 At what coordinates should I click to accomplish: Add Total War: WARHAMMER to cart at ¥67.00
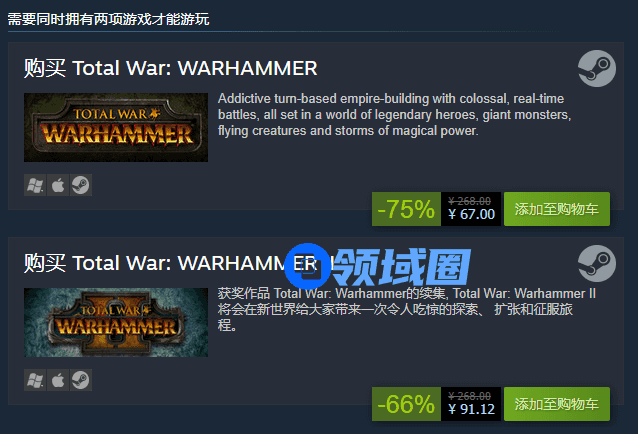[557, 209]
